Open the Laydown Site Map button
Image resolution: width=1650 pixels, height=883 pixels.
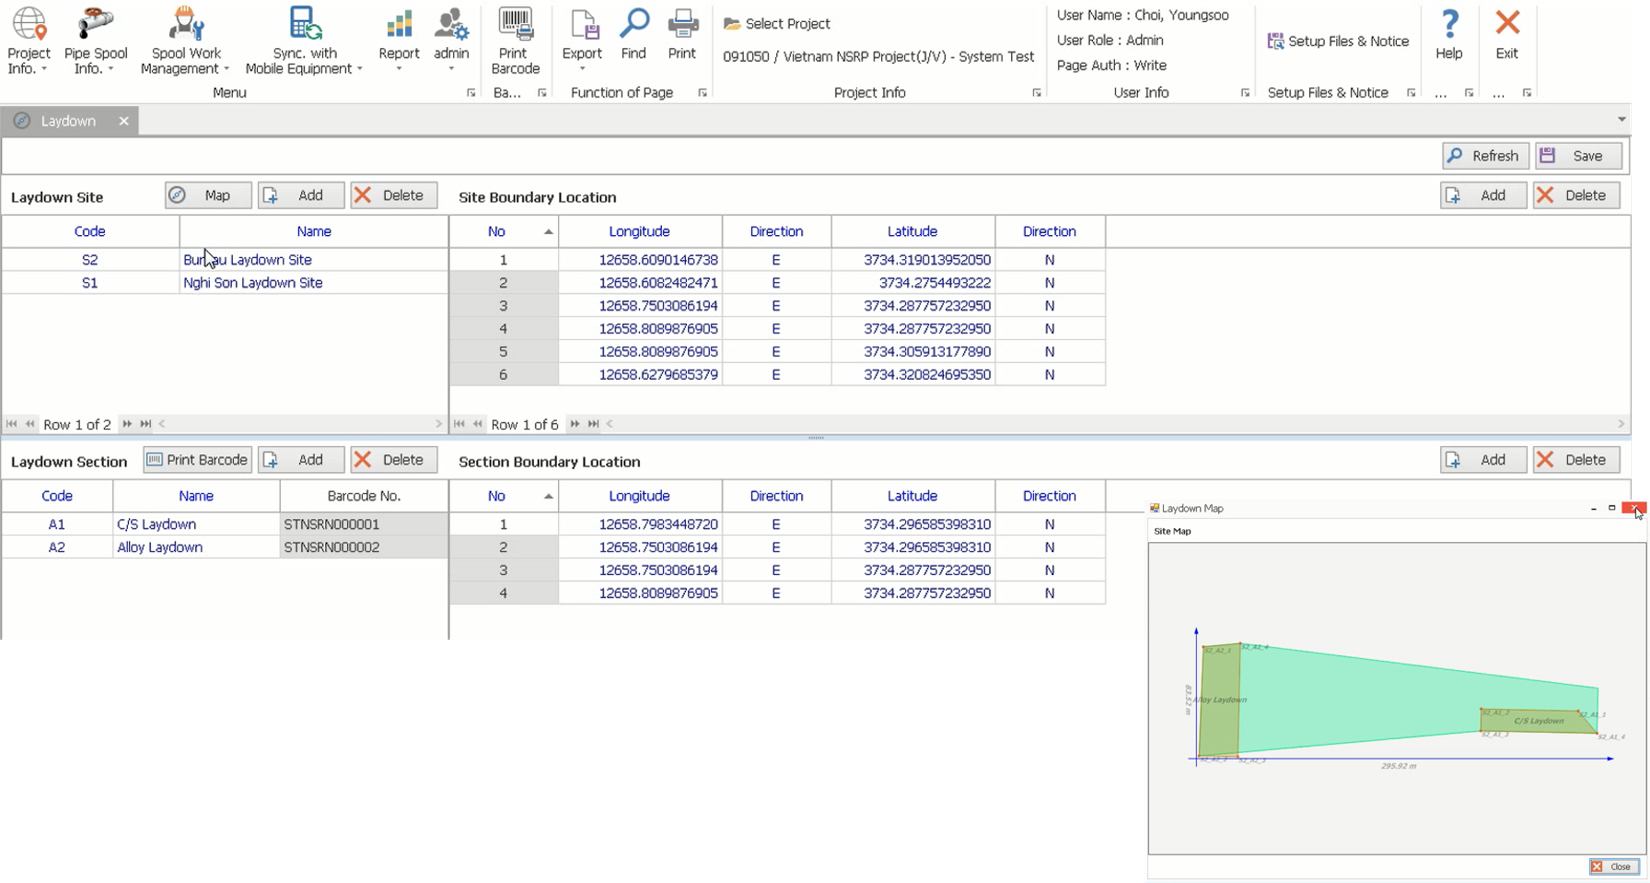[x=208, y=196]
